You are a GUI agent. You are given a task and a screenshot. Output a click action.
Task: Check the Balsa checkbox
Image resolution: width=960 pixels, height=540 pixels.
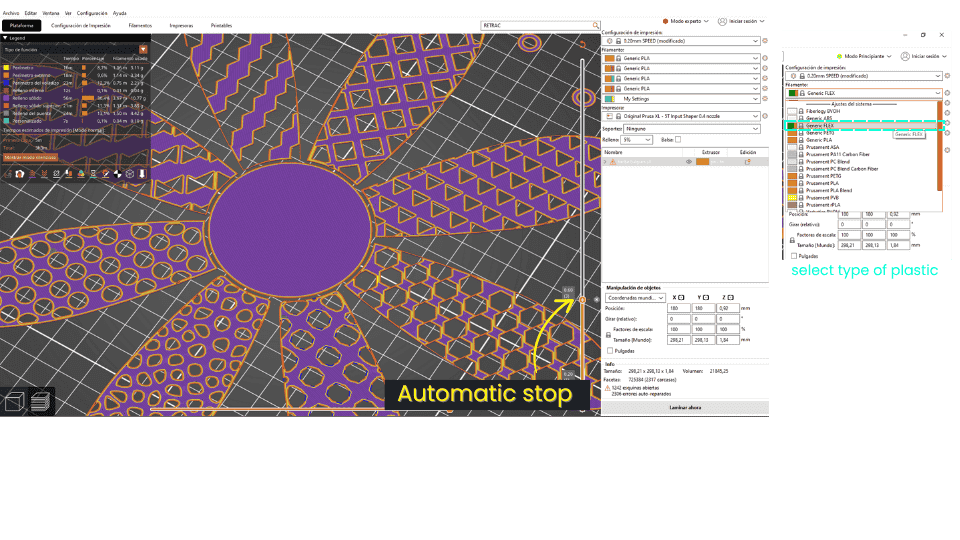coord(680,139)
